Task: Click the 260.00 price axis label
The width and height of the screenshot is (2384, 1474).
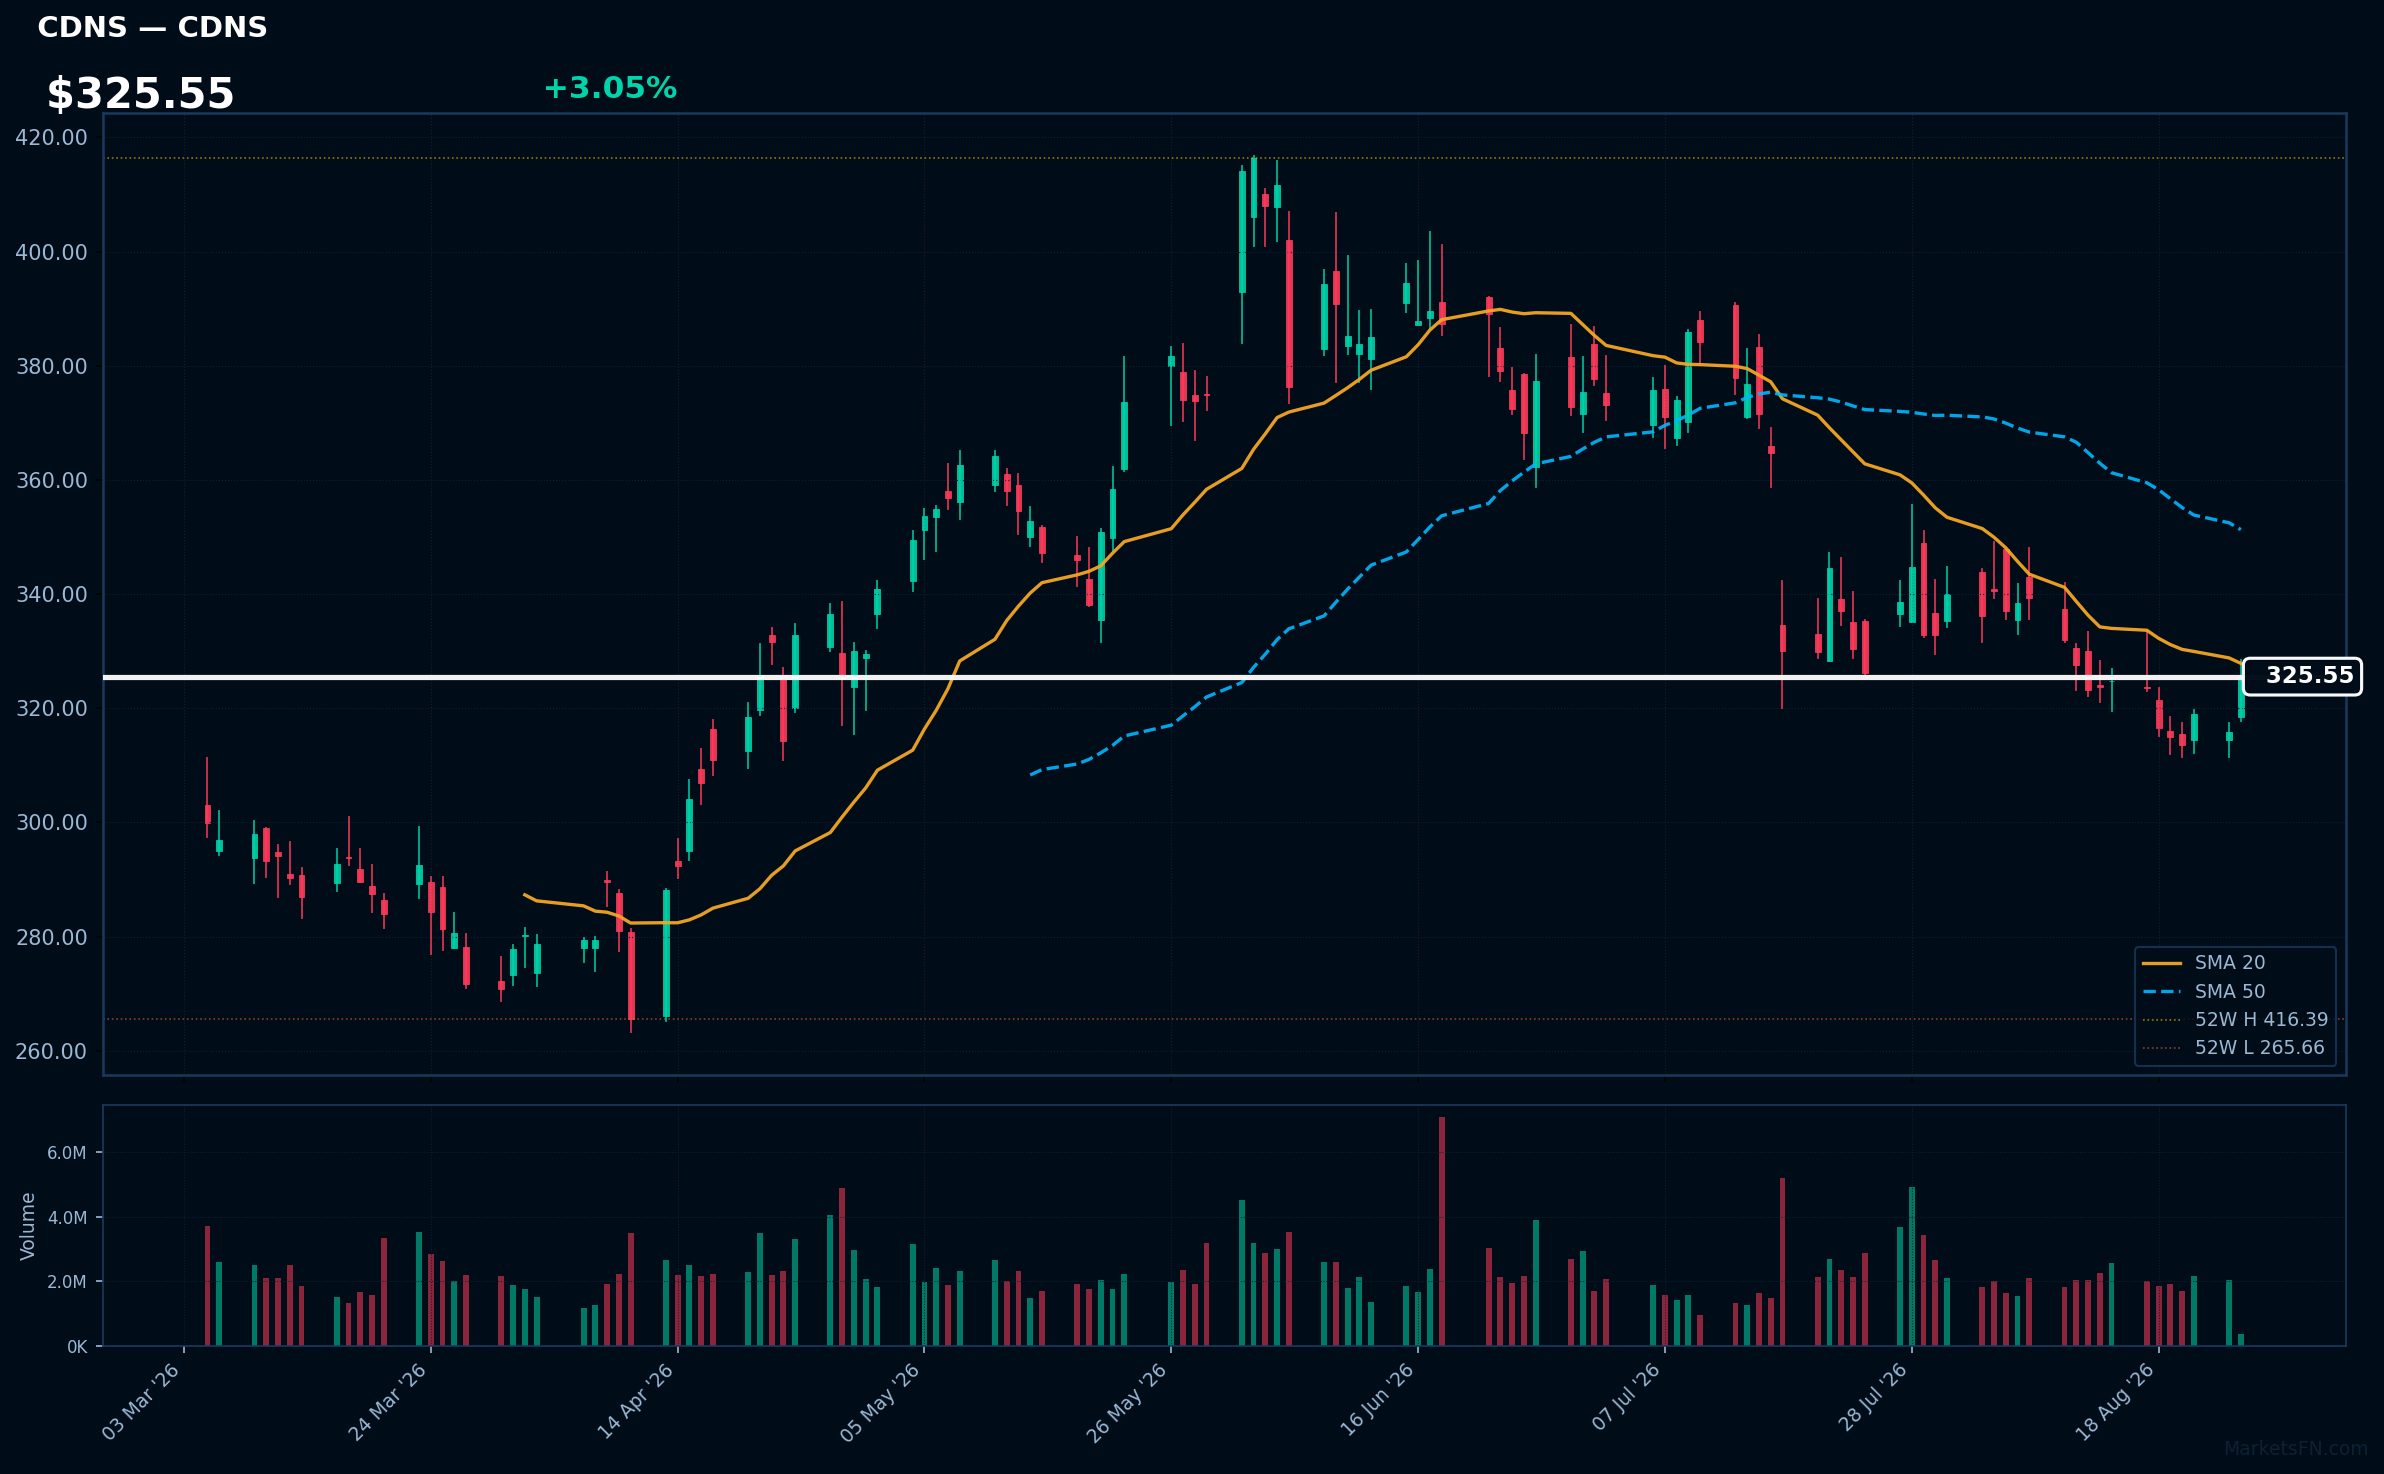Action: coord(51,1051)
